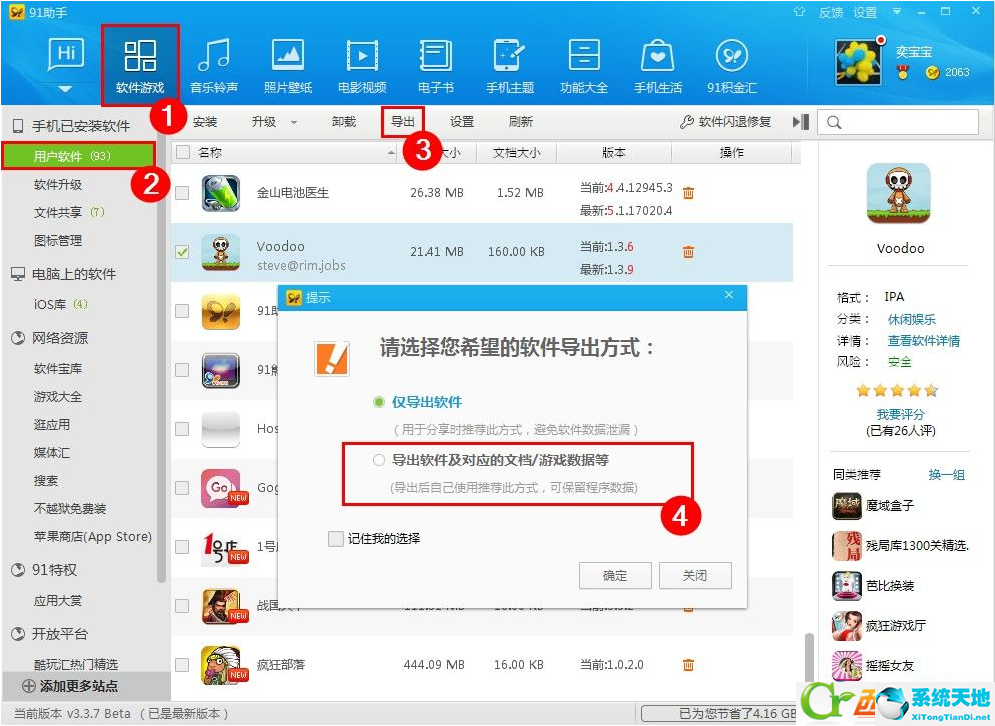Viewport: 995px width, 726px height.
Task: Open 文件共享 (7) in sidebar
Action: pyautogui.click(x=69, y=213)
